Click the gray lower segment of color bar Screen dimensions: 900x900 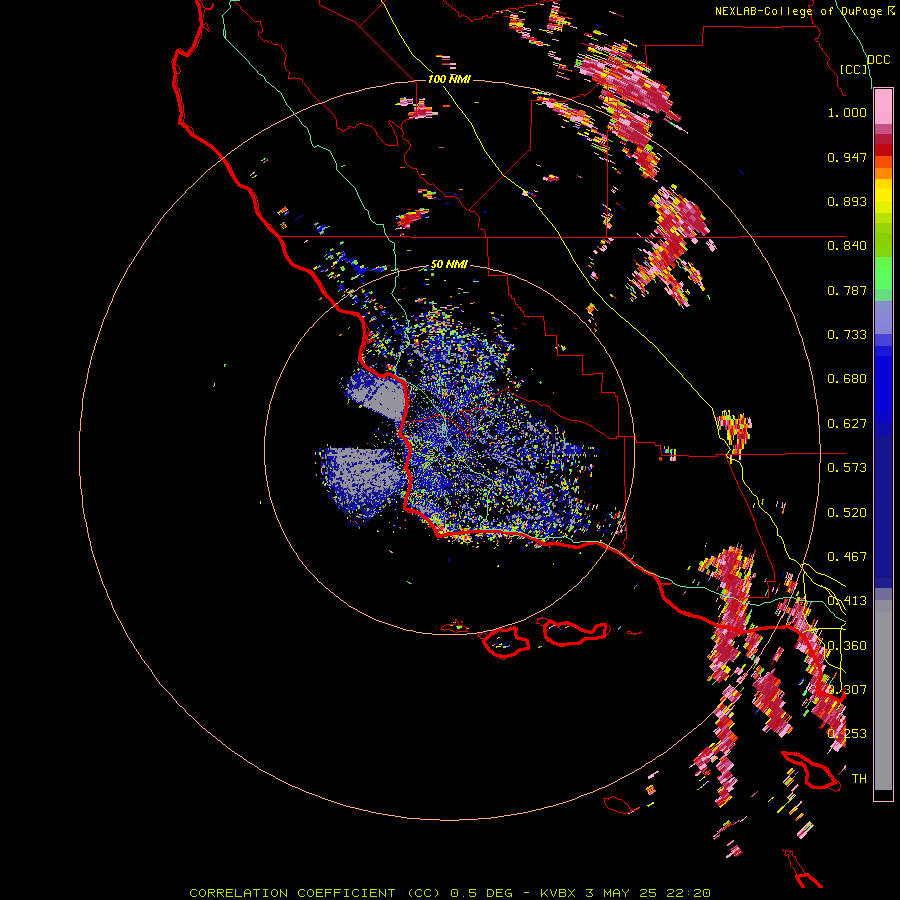[883, 695]
